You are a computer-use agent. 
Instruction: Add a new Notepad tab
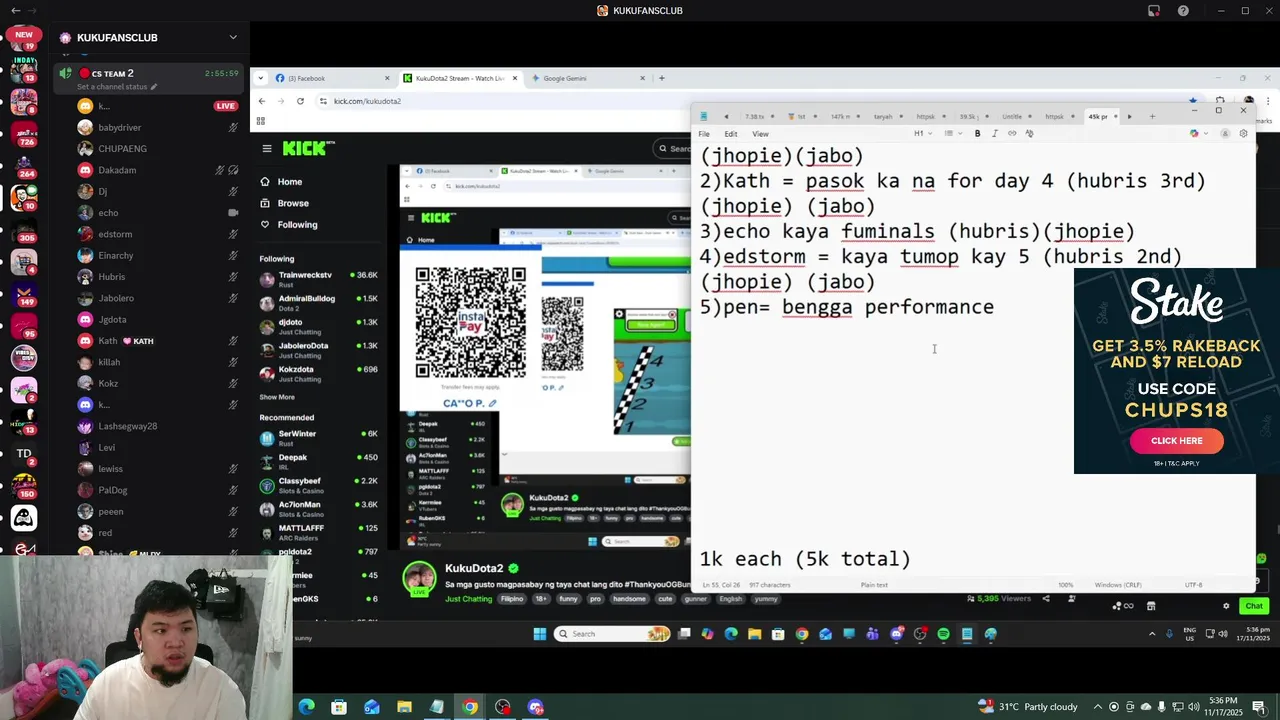point(1152,116)
